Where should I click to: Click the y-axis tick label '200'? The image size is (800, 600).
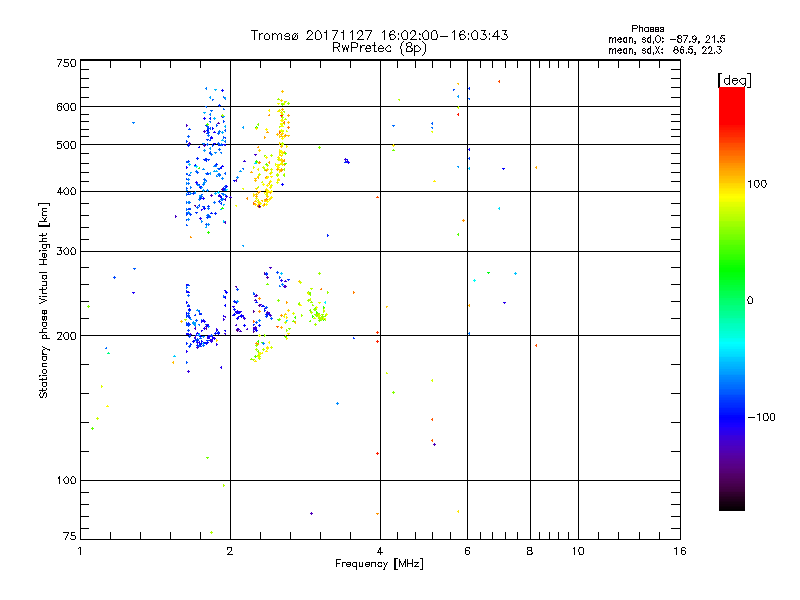click(66, 336)
